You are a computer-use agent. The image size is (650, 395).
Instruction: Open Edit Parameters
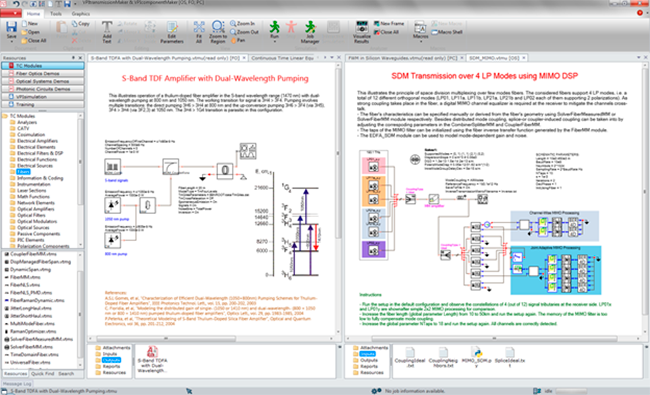(172, 32)
